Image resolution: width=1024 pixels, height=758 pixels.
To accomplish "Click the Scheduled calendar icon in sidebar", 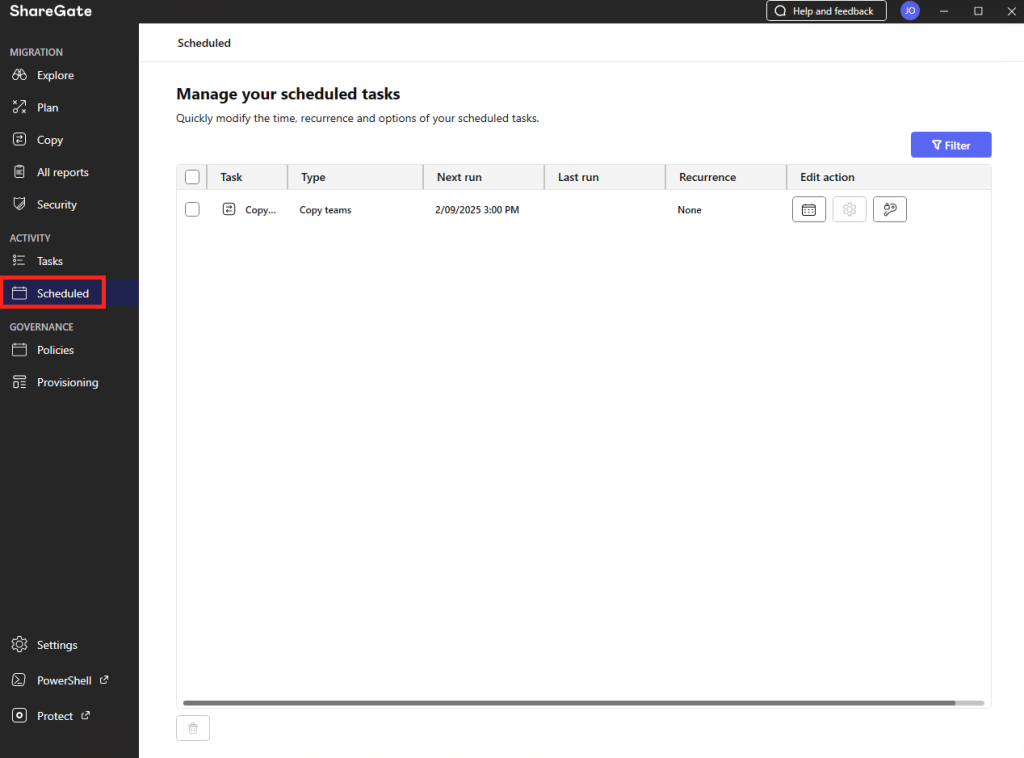I will [20, 293].
